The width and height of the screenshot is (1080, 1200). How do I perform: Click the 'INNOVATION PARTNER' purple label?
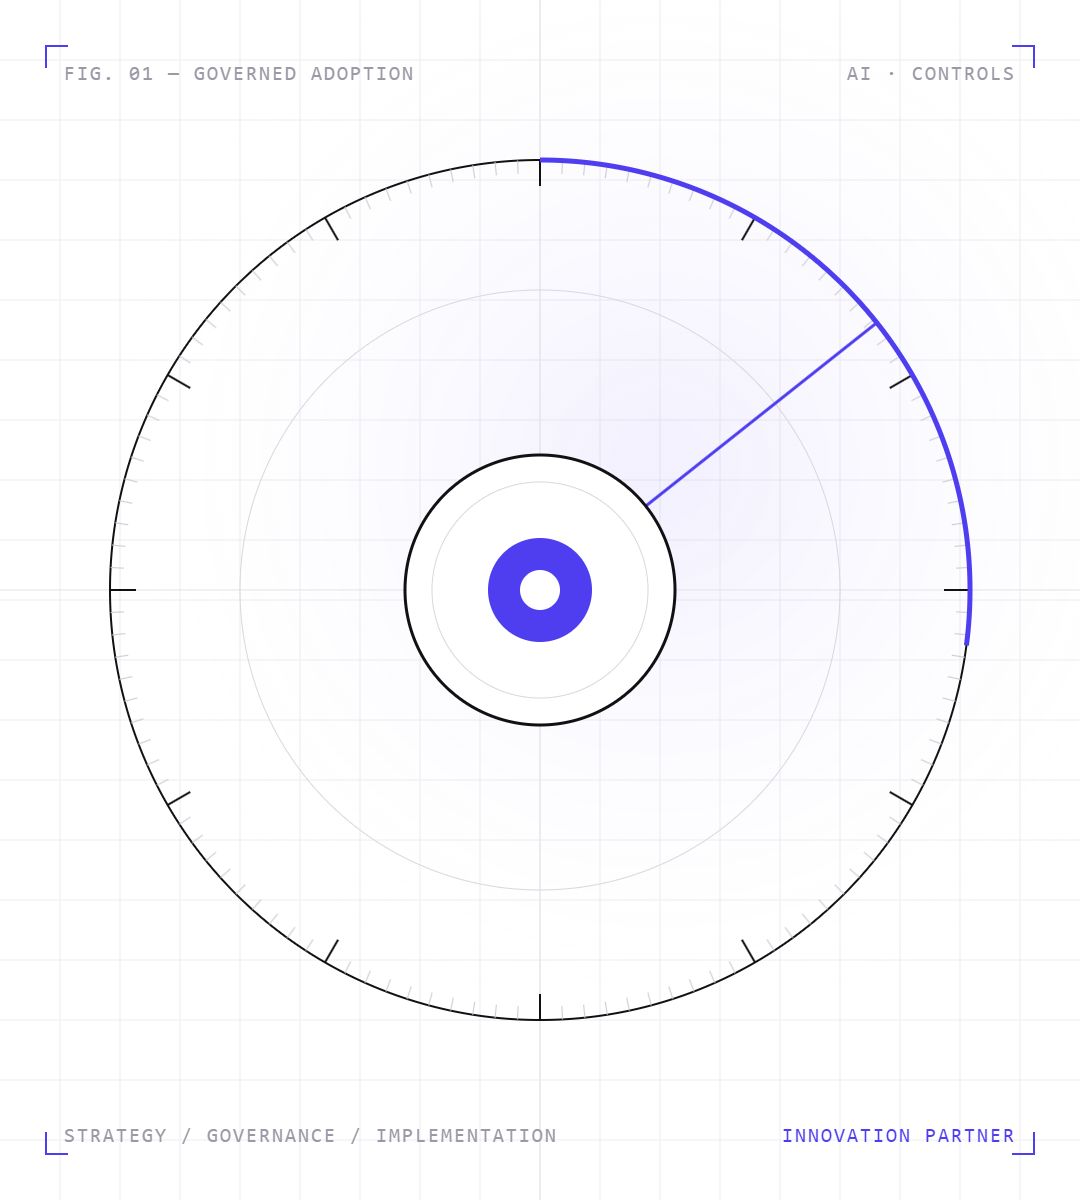click(898, 1136)
